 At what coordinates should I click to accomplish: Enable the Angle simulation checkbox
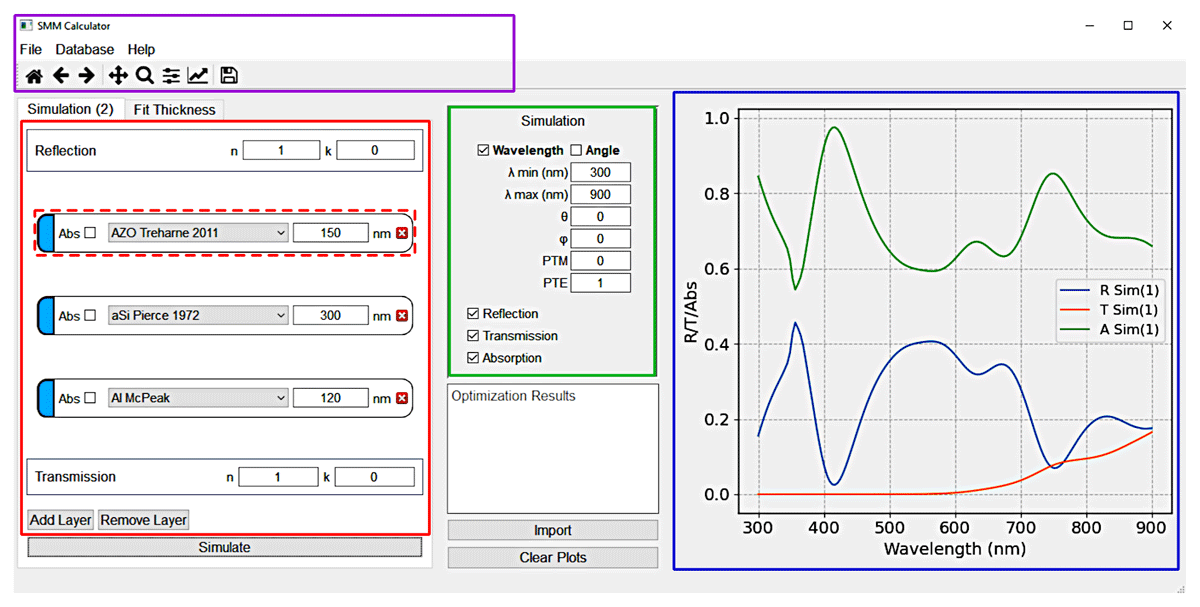576,150
